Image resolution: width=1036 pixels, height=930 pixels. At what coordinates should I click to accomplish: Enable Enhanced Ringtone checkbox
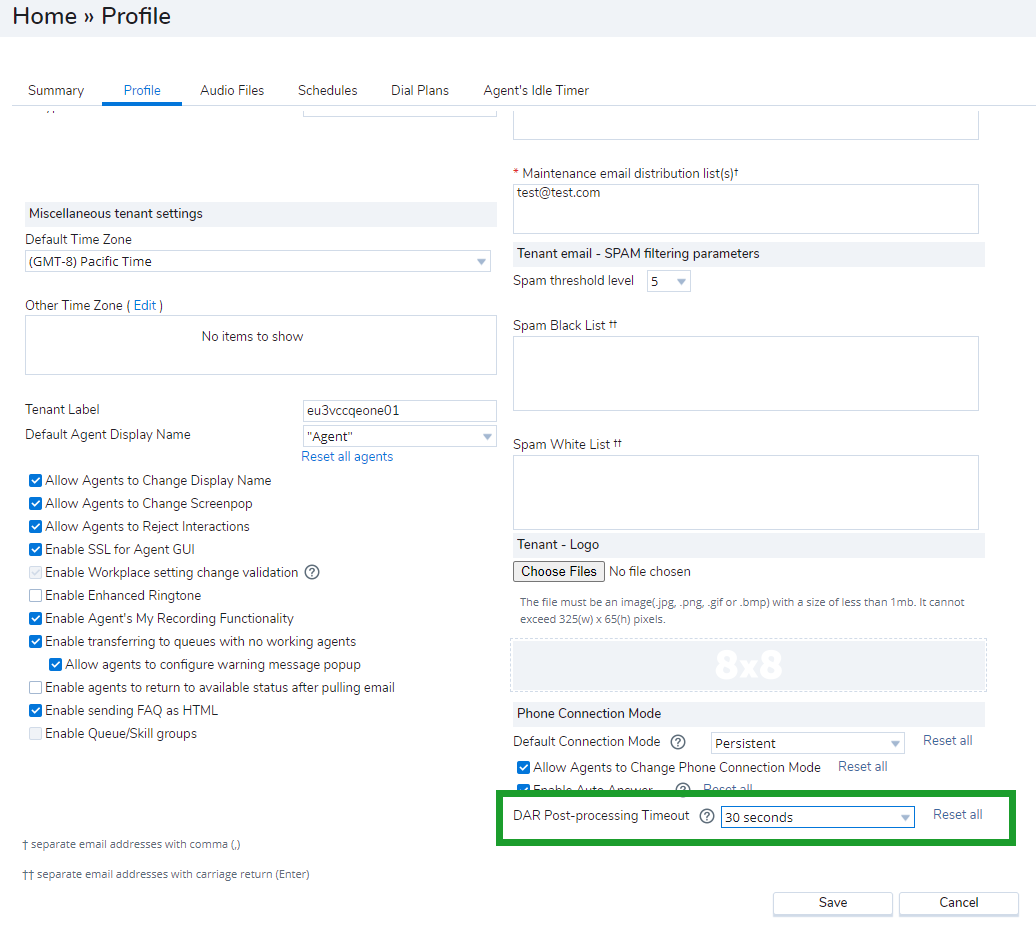[x=36, y=595]
